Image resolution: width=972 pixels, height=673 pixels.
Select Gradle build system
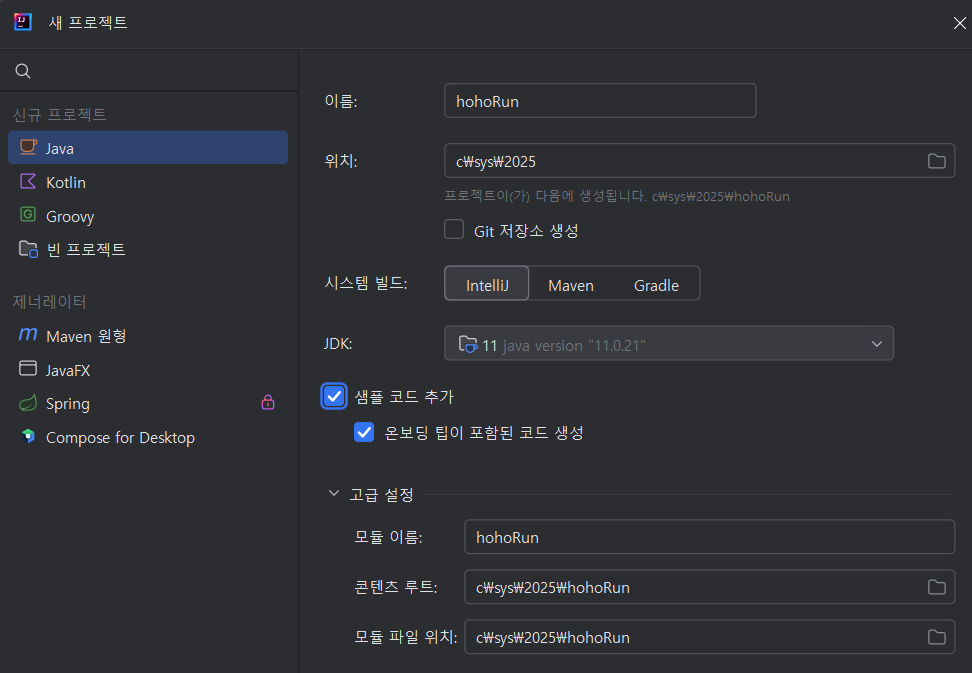click(x=656, y=285)
